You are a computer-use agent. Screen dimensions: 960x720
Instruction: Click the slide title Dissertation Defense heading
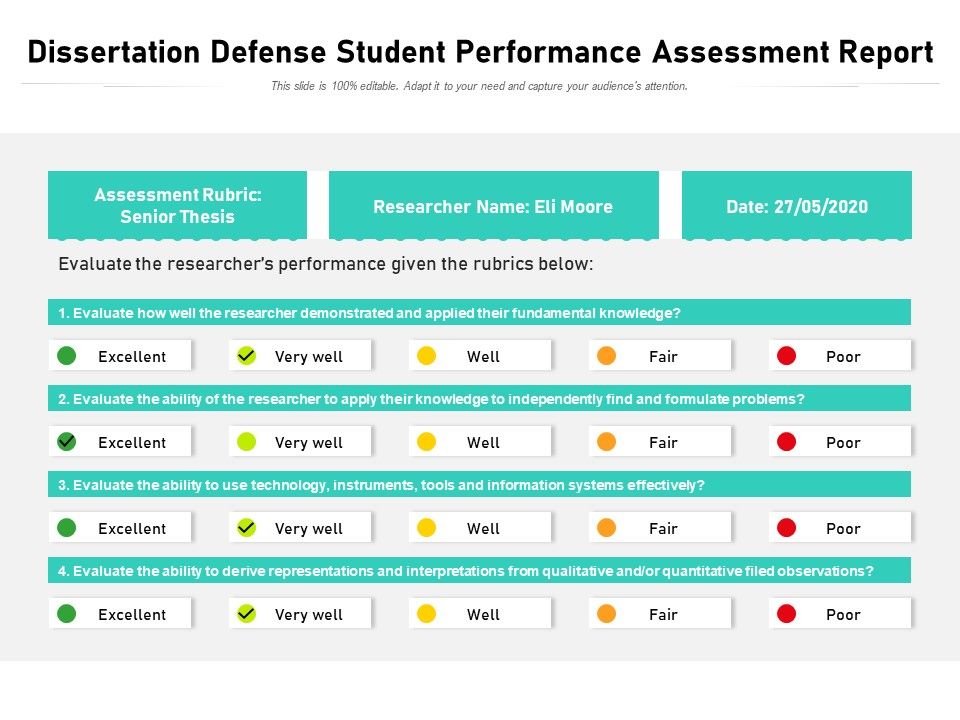tap(480, 52)
